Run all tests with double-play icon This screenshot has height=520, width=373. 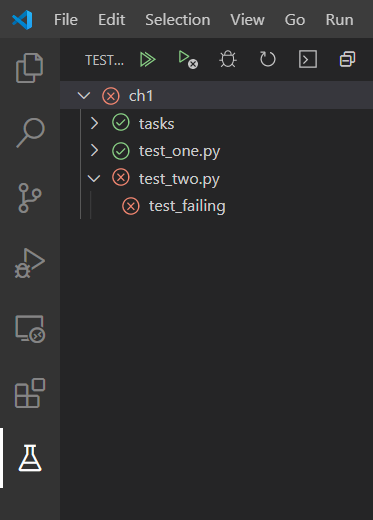click(x=148, y=60)
